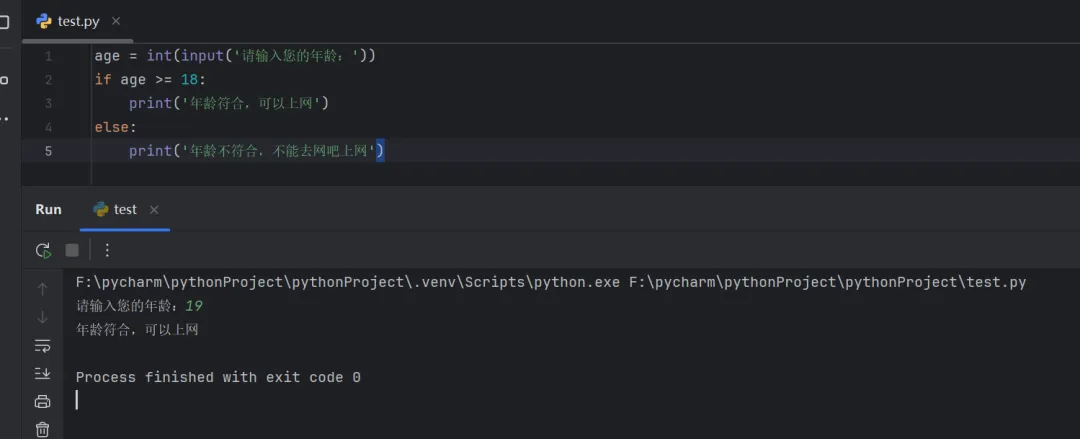Toggle scroll to end of console
The height and width of the screenshot is (439, 1080).
[42, 373]
